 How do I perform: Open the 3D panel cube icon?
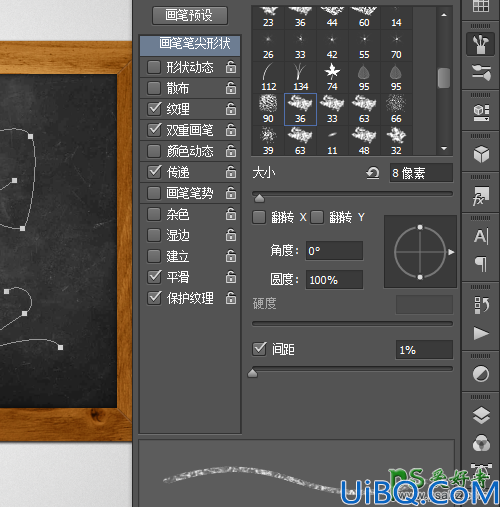481,154
